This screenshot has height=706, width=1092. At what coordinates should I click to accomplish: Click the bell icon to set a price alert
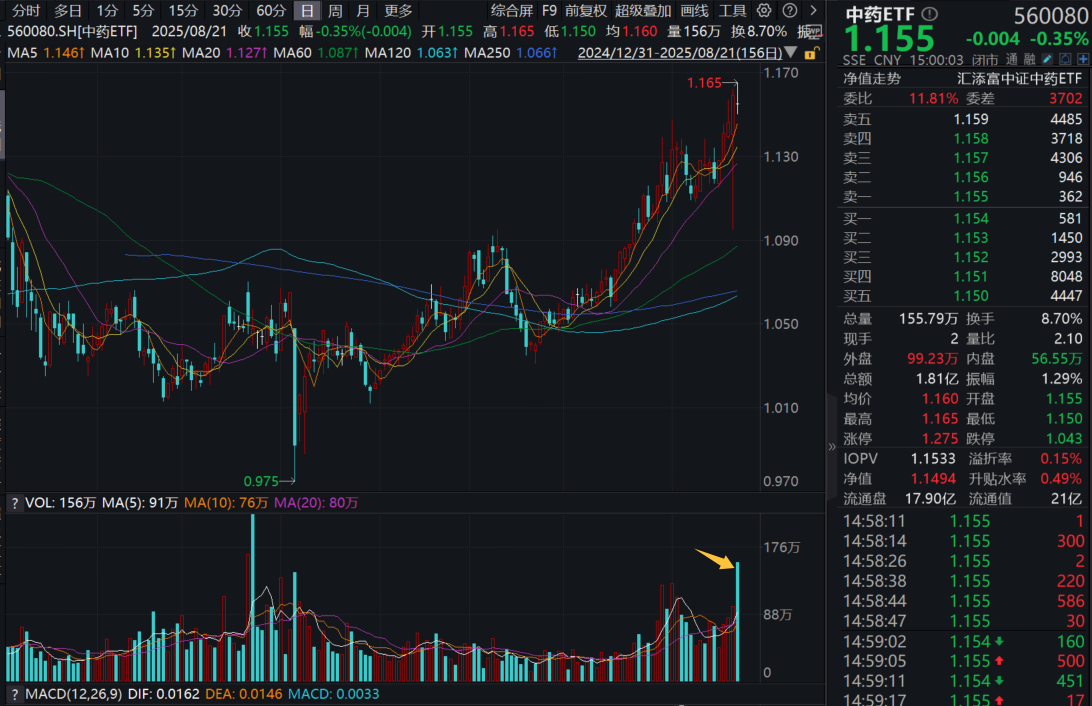[x=1065, y=60]
